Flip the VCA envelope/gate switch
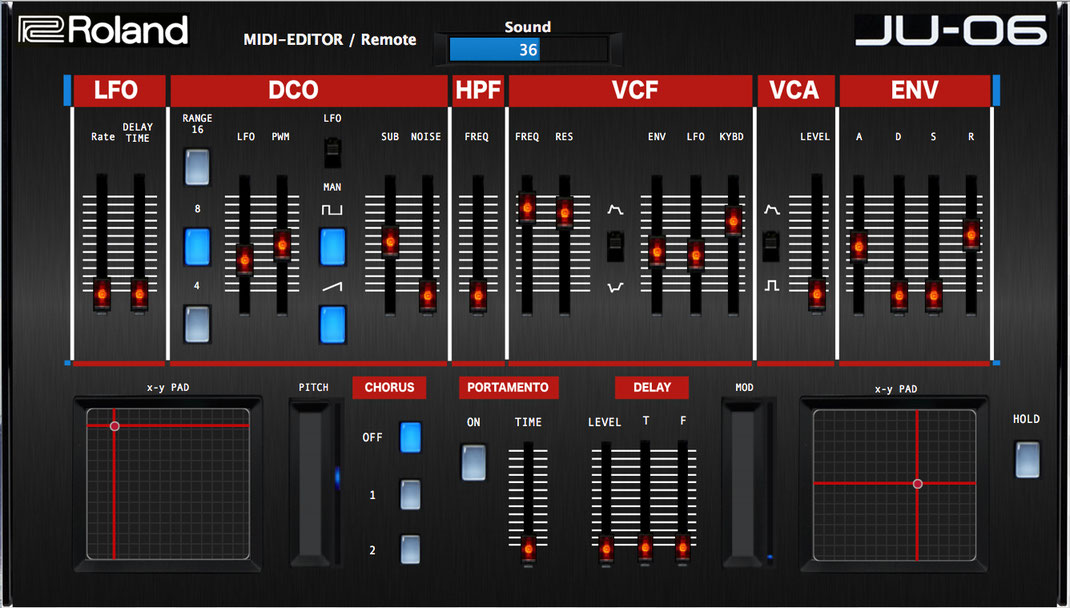This screenshot has height=608, width=1070. [771, 246]
